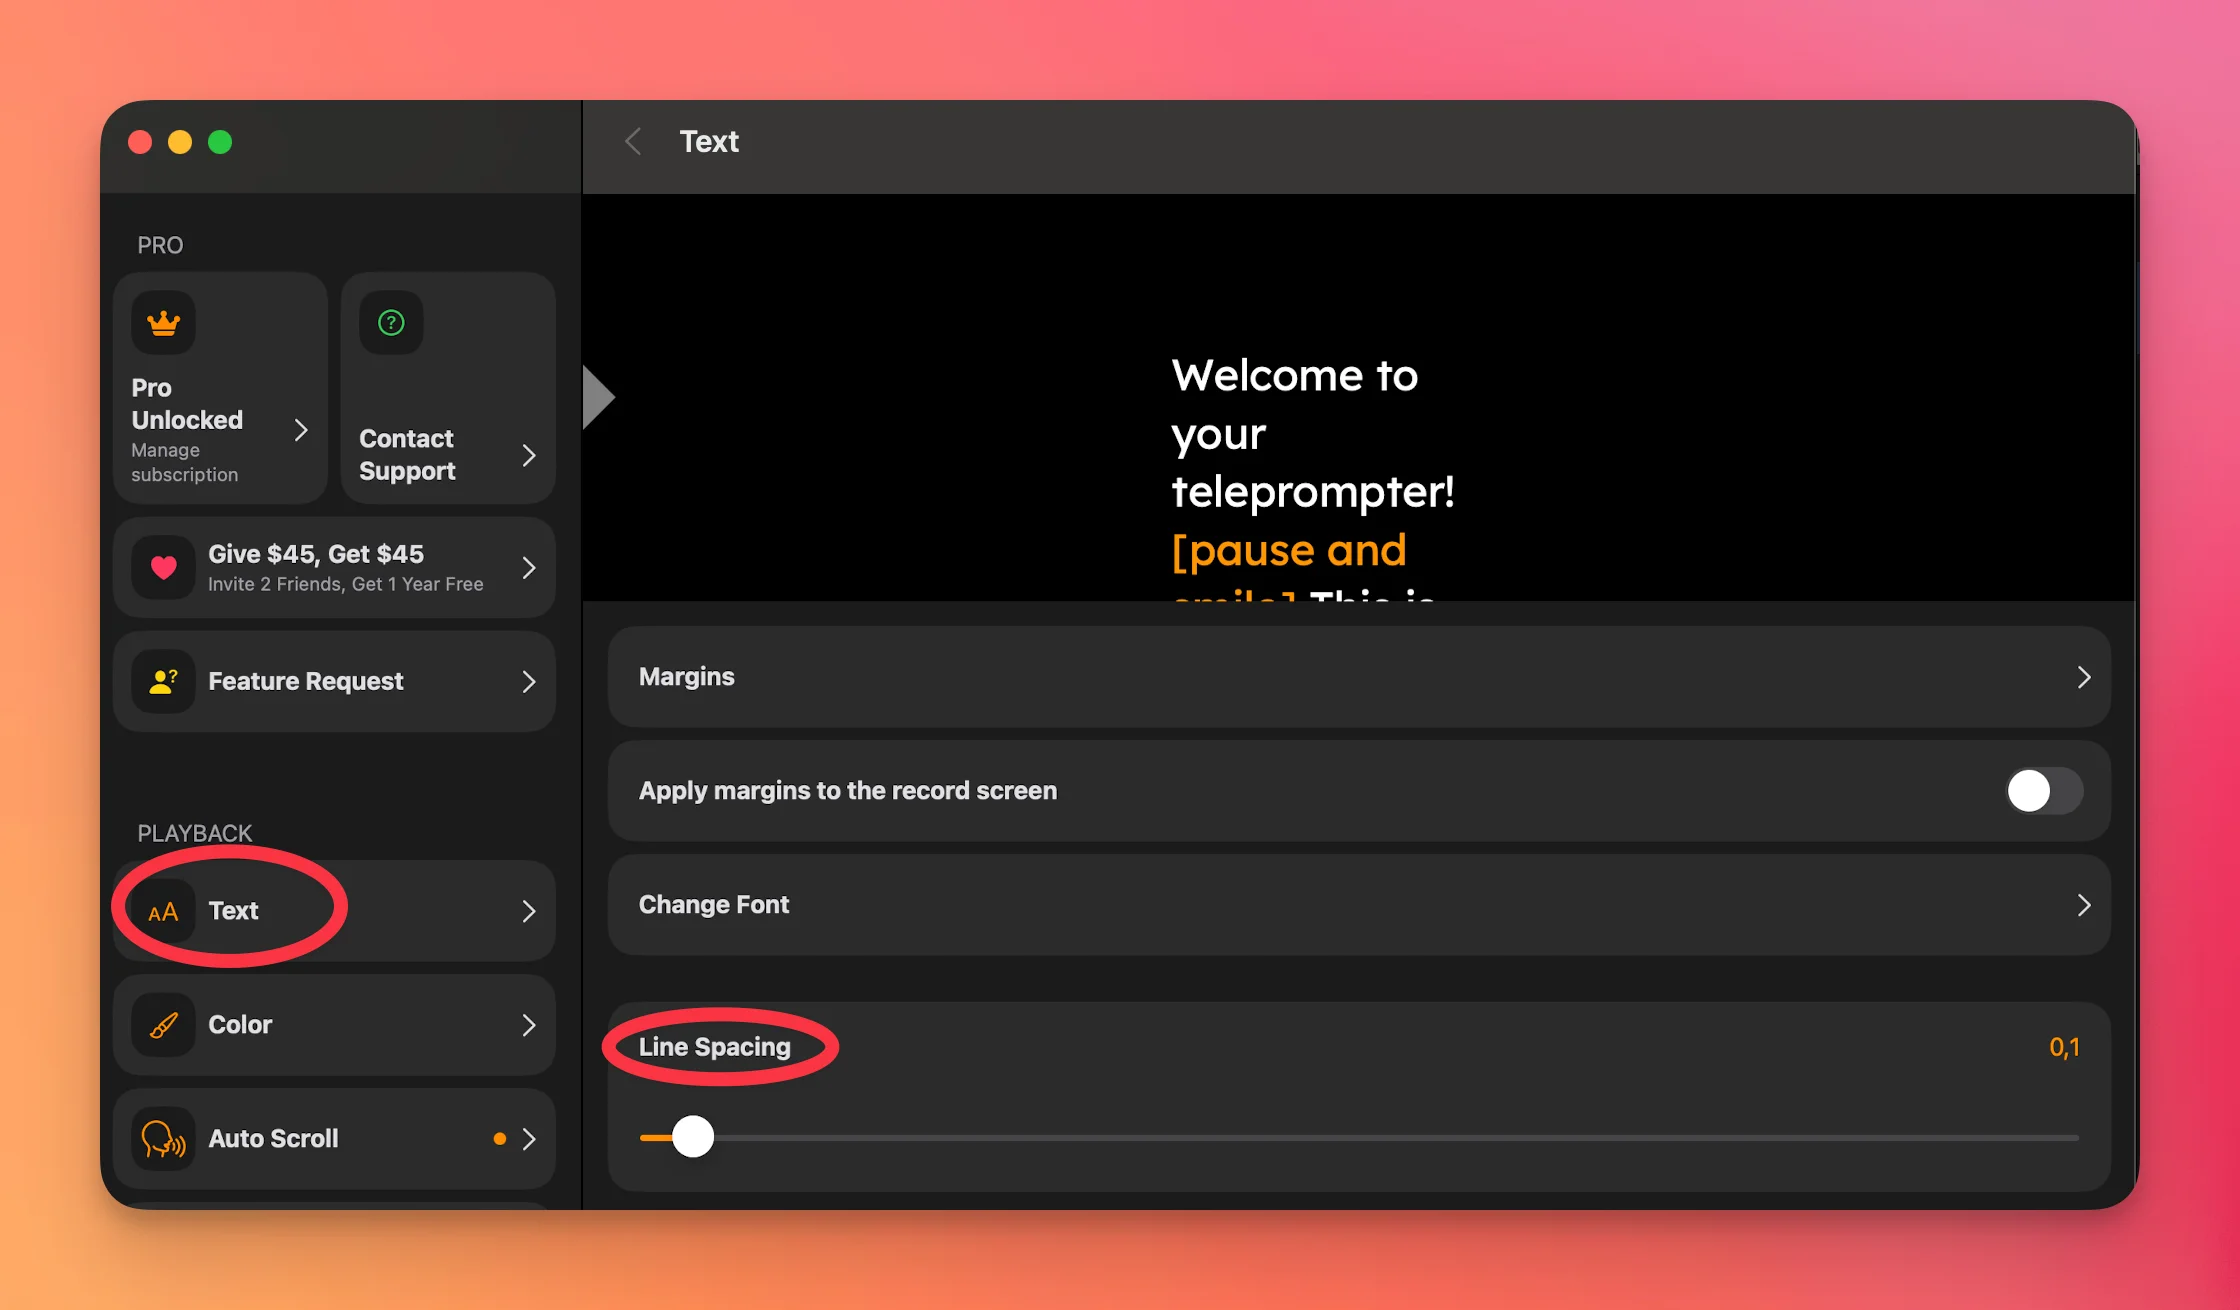This screenshot has height=1310, width=2240.
Task: Click the Feature Request person icon
Action: (x=163, y=681)
